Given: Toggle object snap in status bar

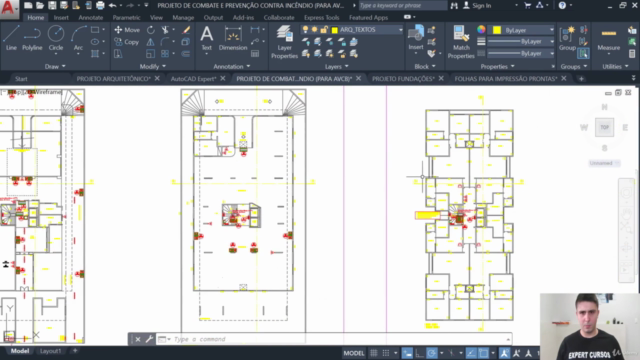Looking at the screenshot, I should pyautogui.click(x=484, y=353).
